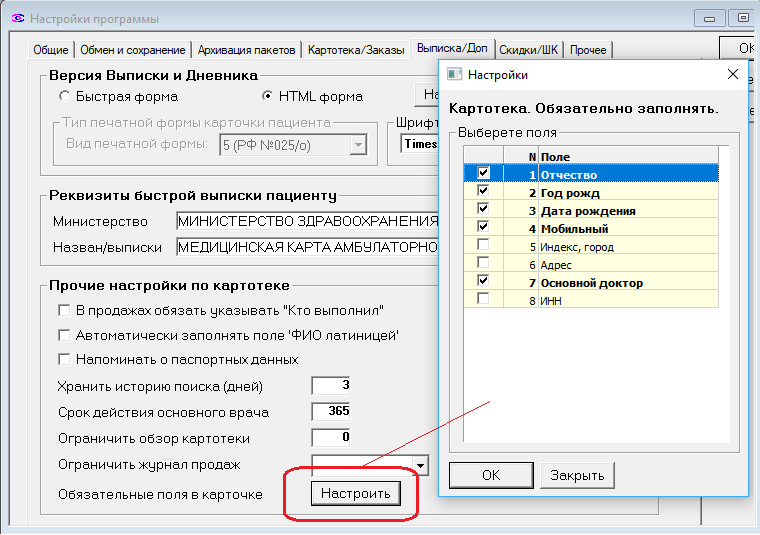The image size is (760, 535).
Task: Toggle auto-fill 'ФИО латиницей' checkbox
Action: click(x=64, y=335)
